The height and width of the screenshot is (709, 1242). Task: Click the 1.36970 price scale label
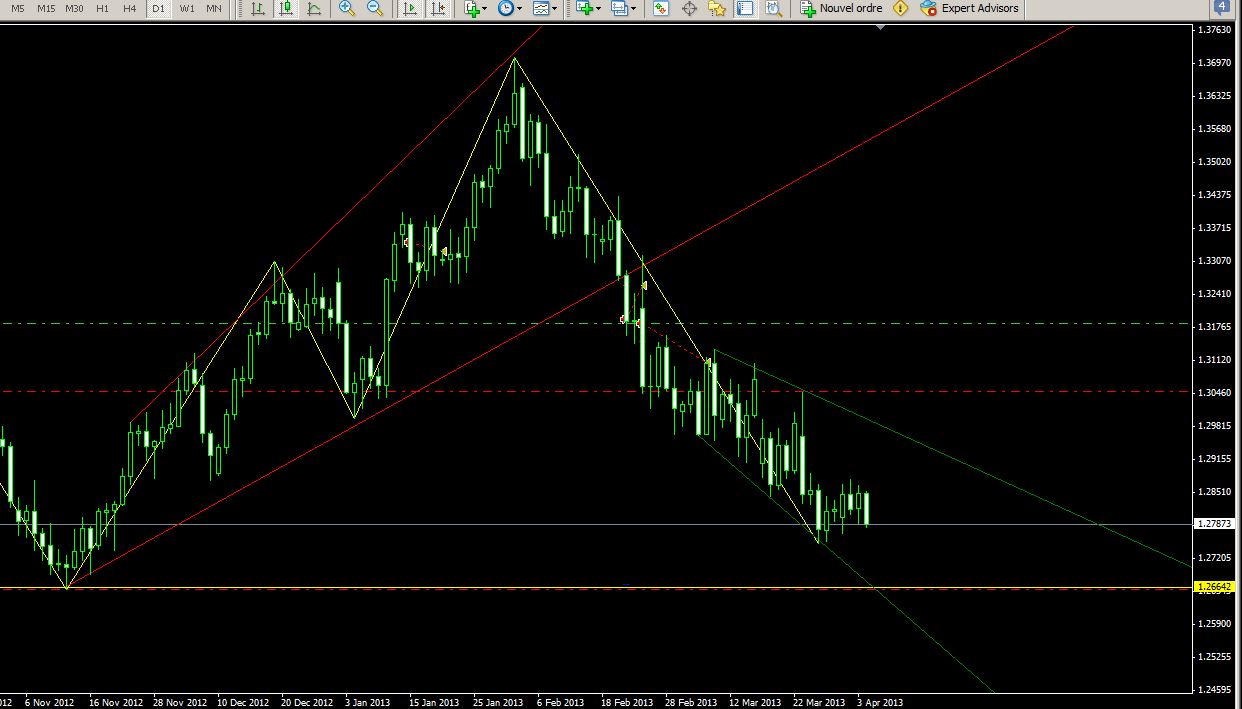point(1214,63)
